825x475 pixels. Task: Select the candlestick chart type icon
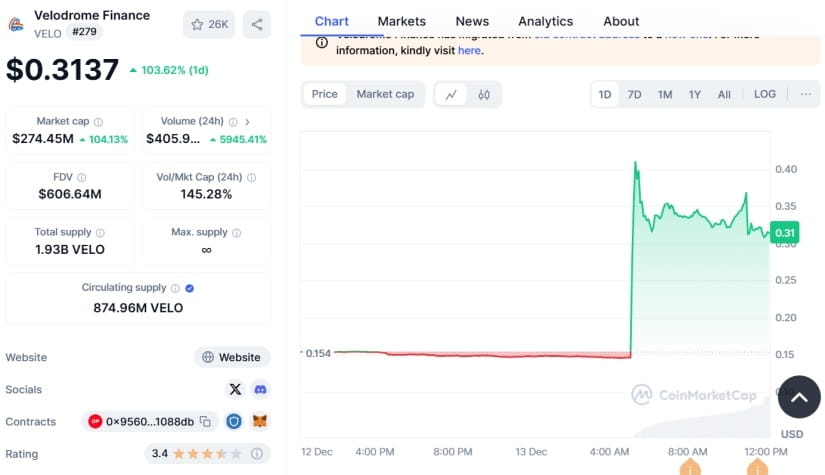484,95
